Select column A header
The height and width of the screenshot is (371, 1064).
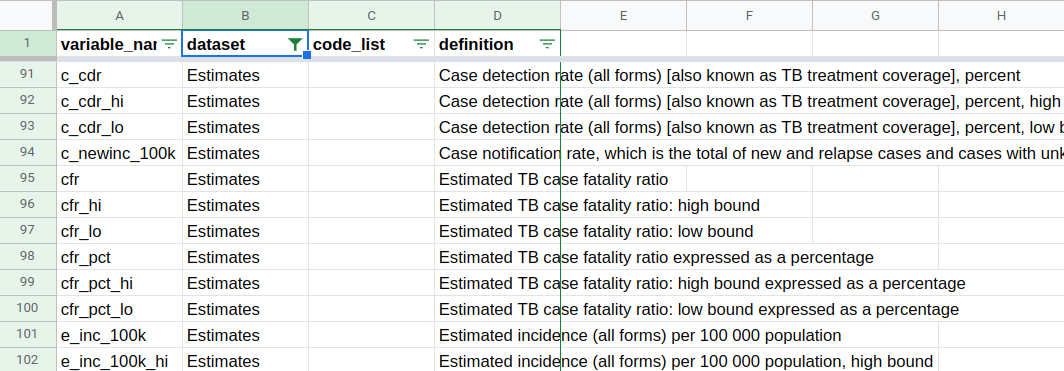click(x=119, y=15)
